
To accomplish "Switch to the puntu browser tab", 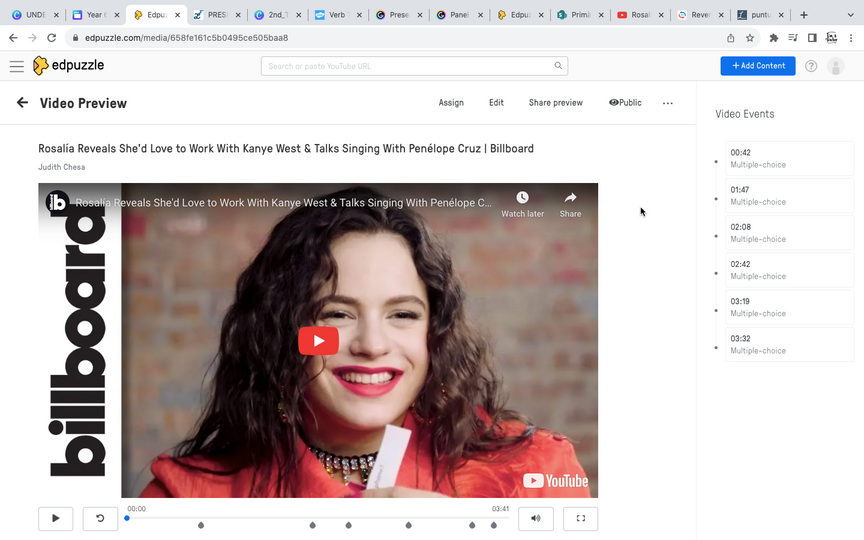I will coord(760,15).
